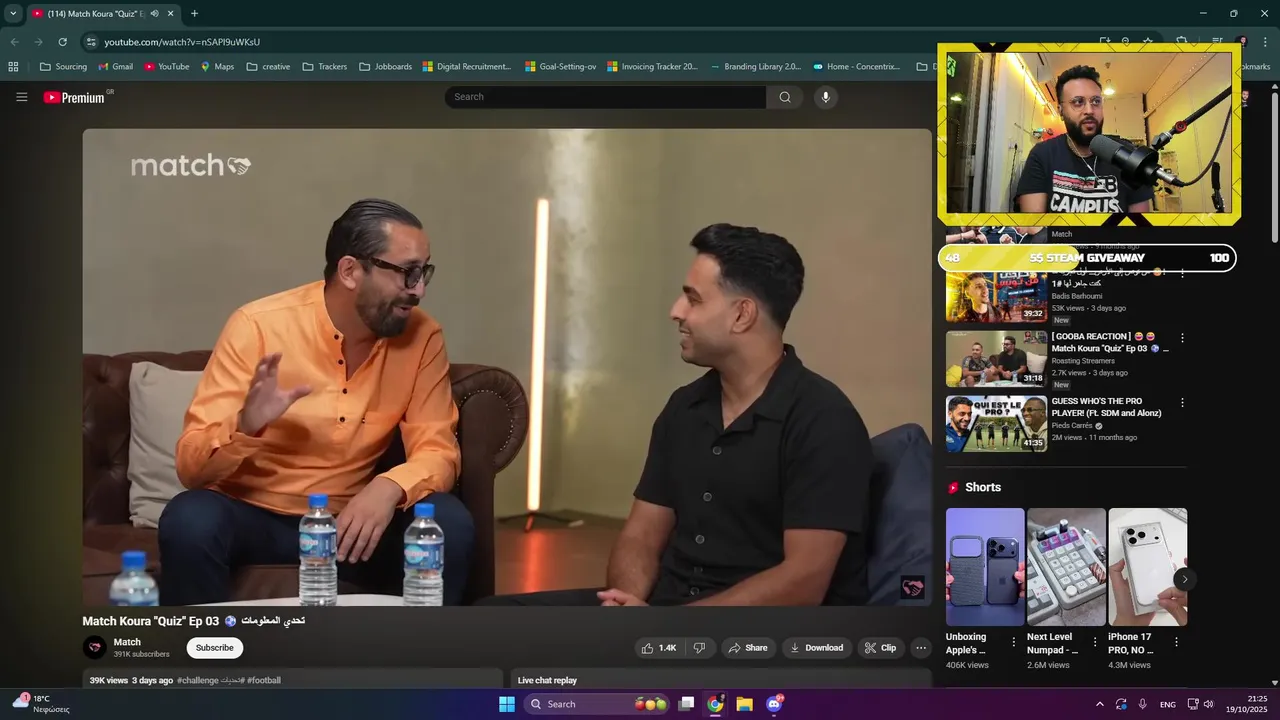This screenshot has height=720, width=1280.
Task: Open a new browser tab
Action: [194, 14]
